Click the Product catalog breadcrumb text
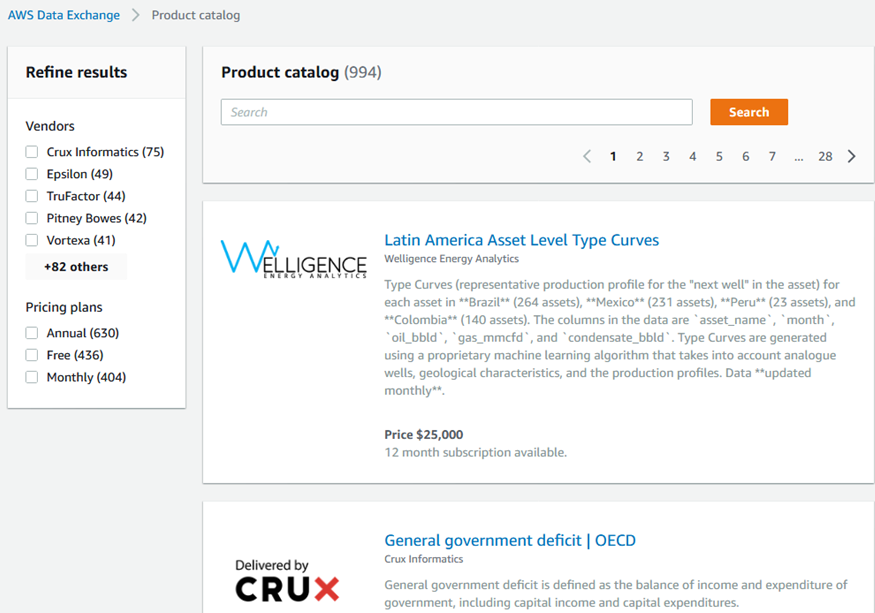This screenshot has width=875, height=613. pos(196,15)
